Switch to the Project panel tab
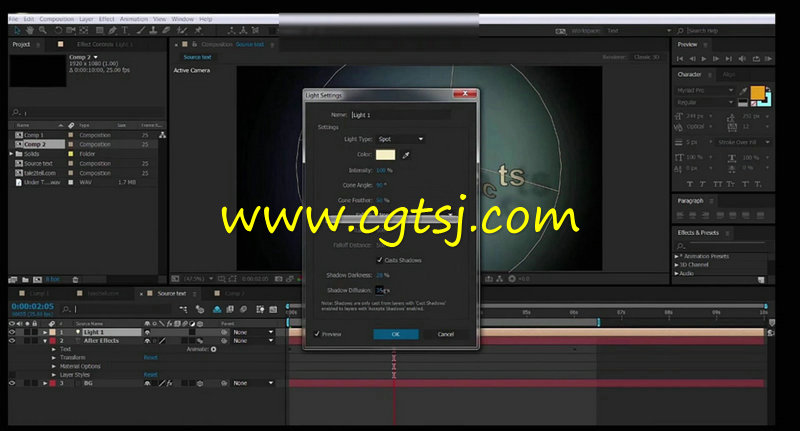The height and width of the screenshot is (431, 800). pos(21,44)
